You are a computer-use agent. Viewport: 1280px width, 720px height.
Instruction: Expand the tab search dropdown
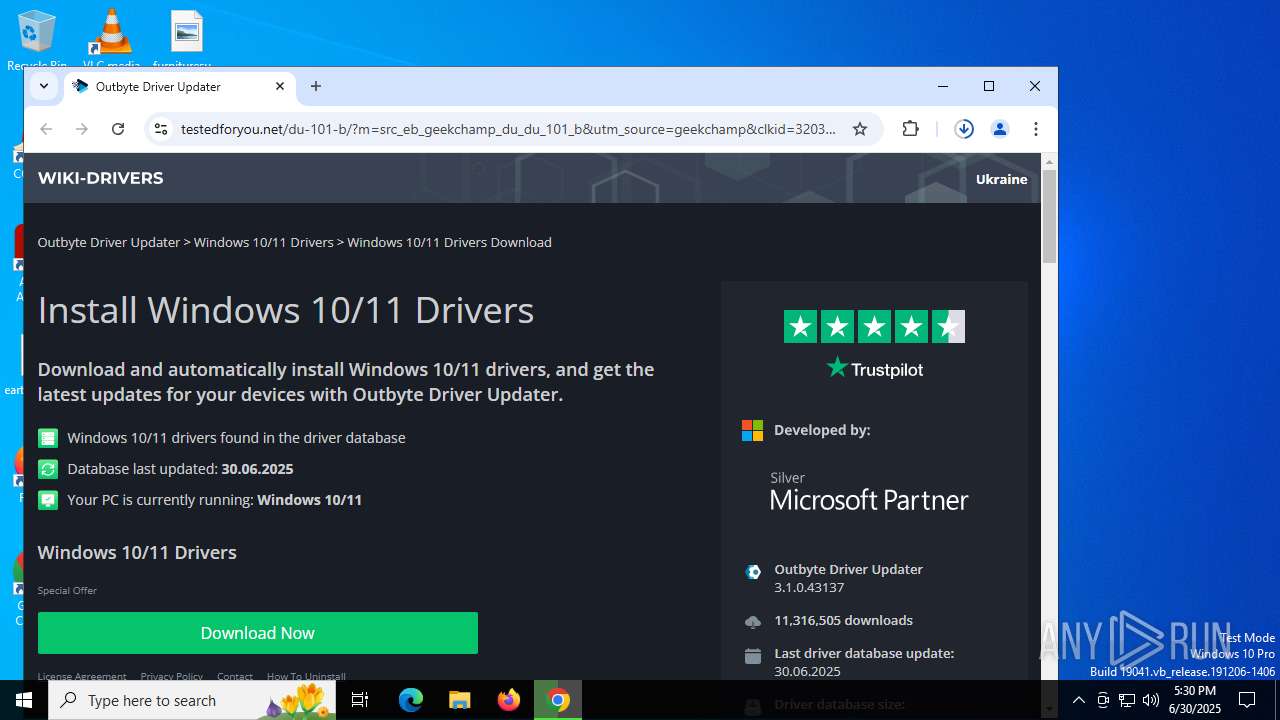44,87
